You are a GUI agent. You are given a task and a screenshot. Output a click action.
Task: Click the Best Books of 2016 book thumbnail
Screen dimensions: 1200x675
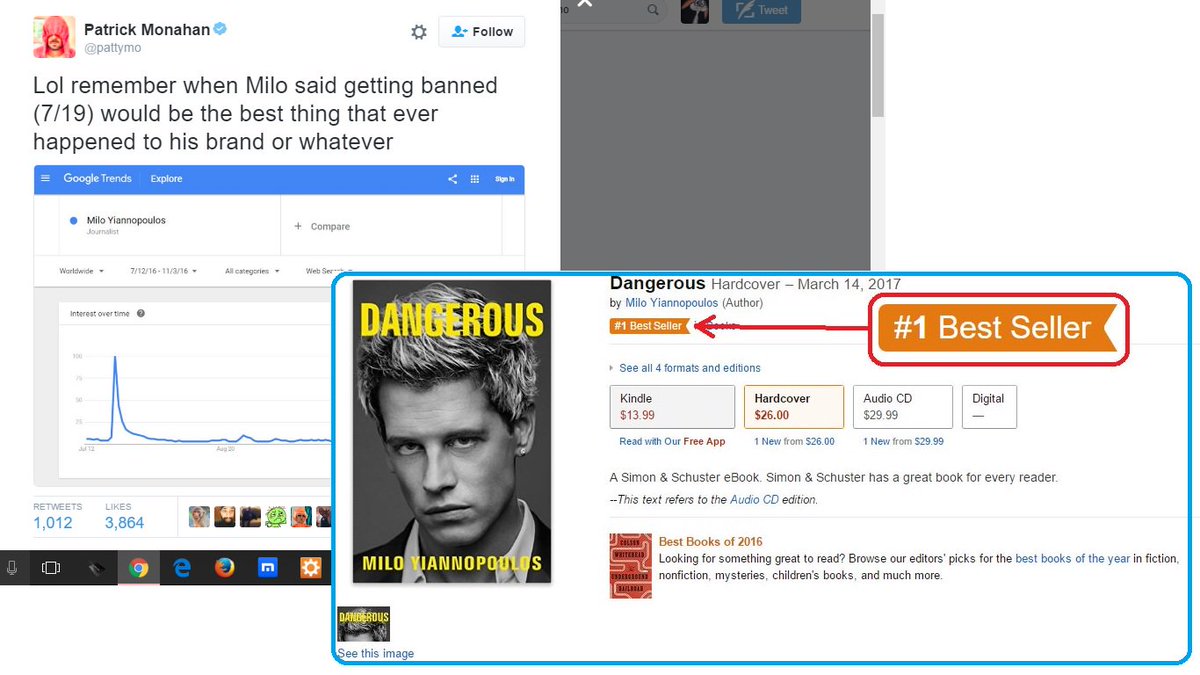tap(630, 566)
